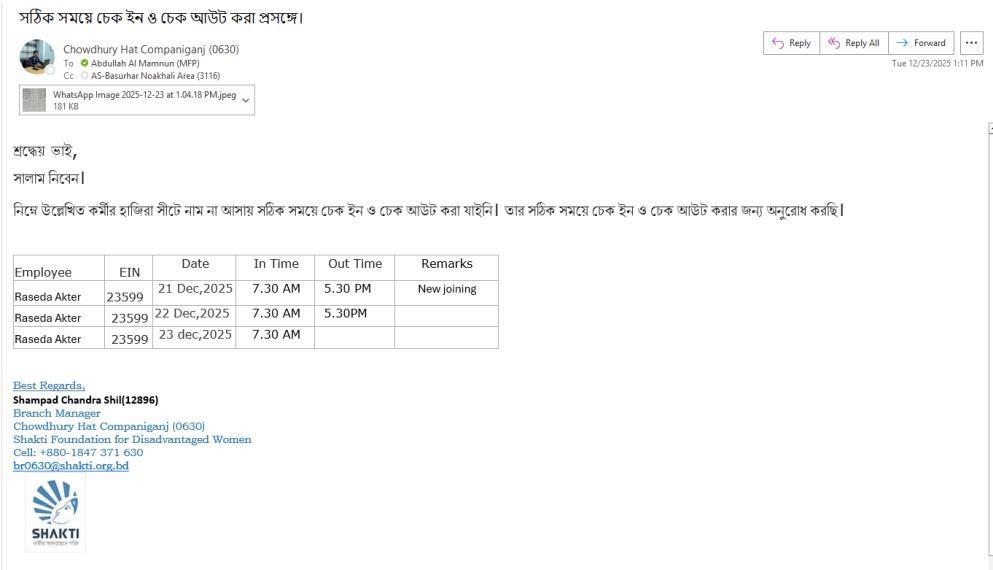Click the WhatsApp image attachment thumbnail
The image size is (993, 570).
pos(35,100)
